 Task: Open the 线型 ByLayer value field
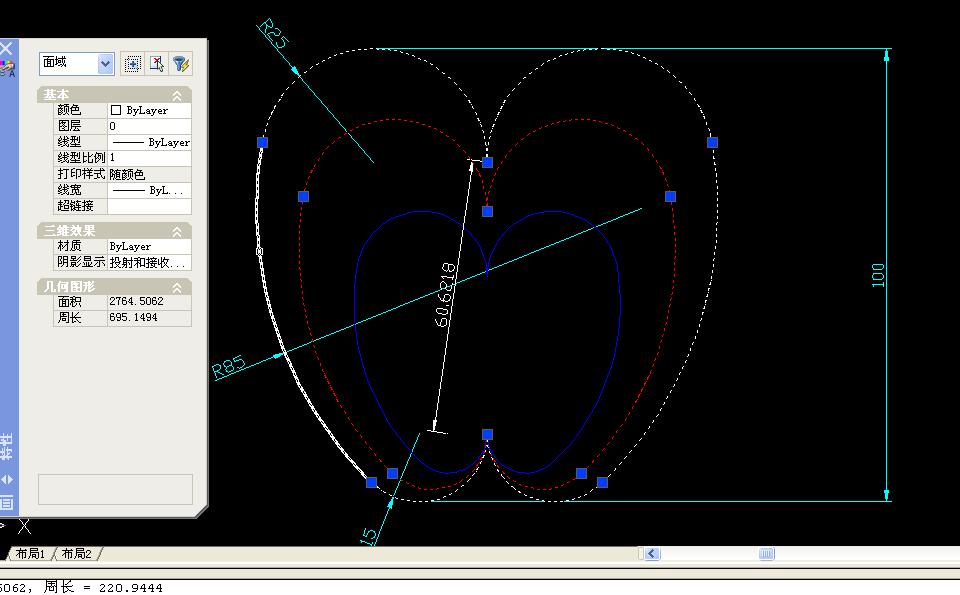pyautogui.click(x=149, y=142)
